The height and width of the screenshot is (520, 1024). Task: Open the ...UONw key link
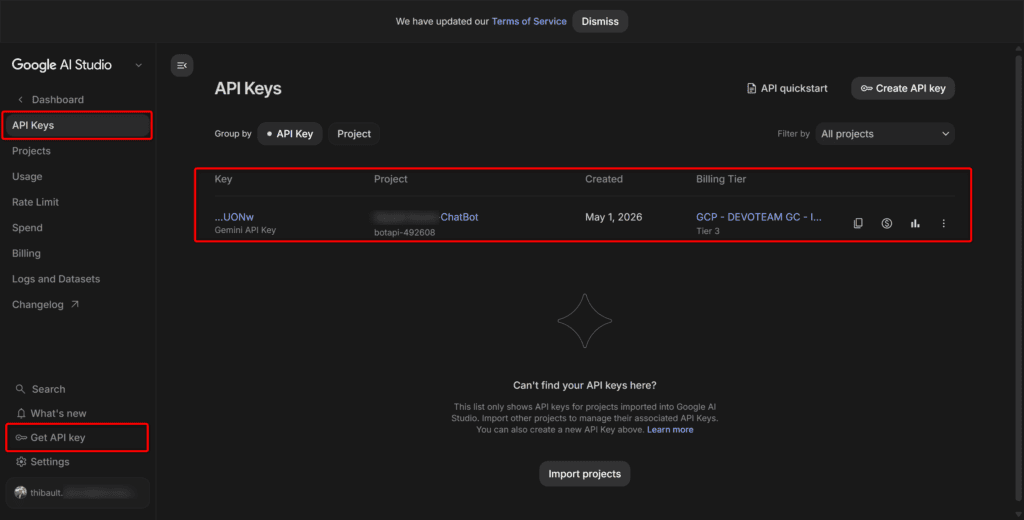234,217
